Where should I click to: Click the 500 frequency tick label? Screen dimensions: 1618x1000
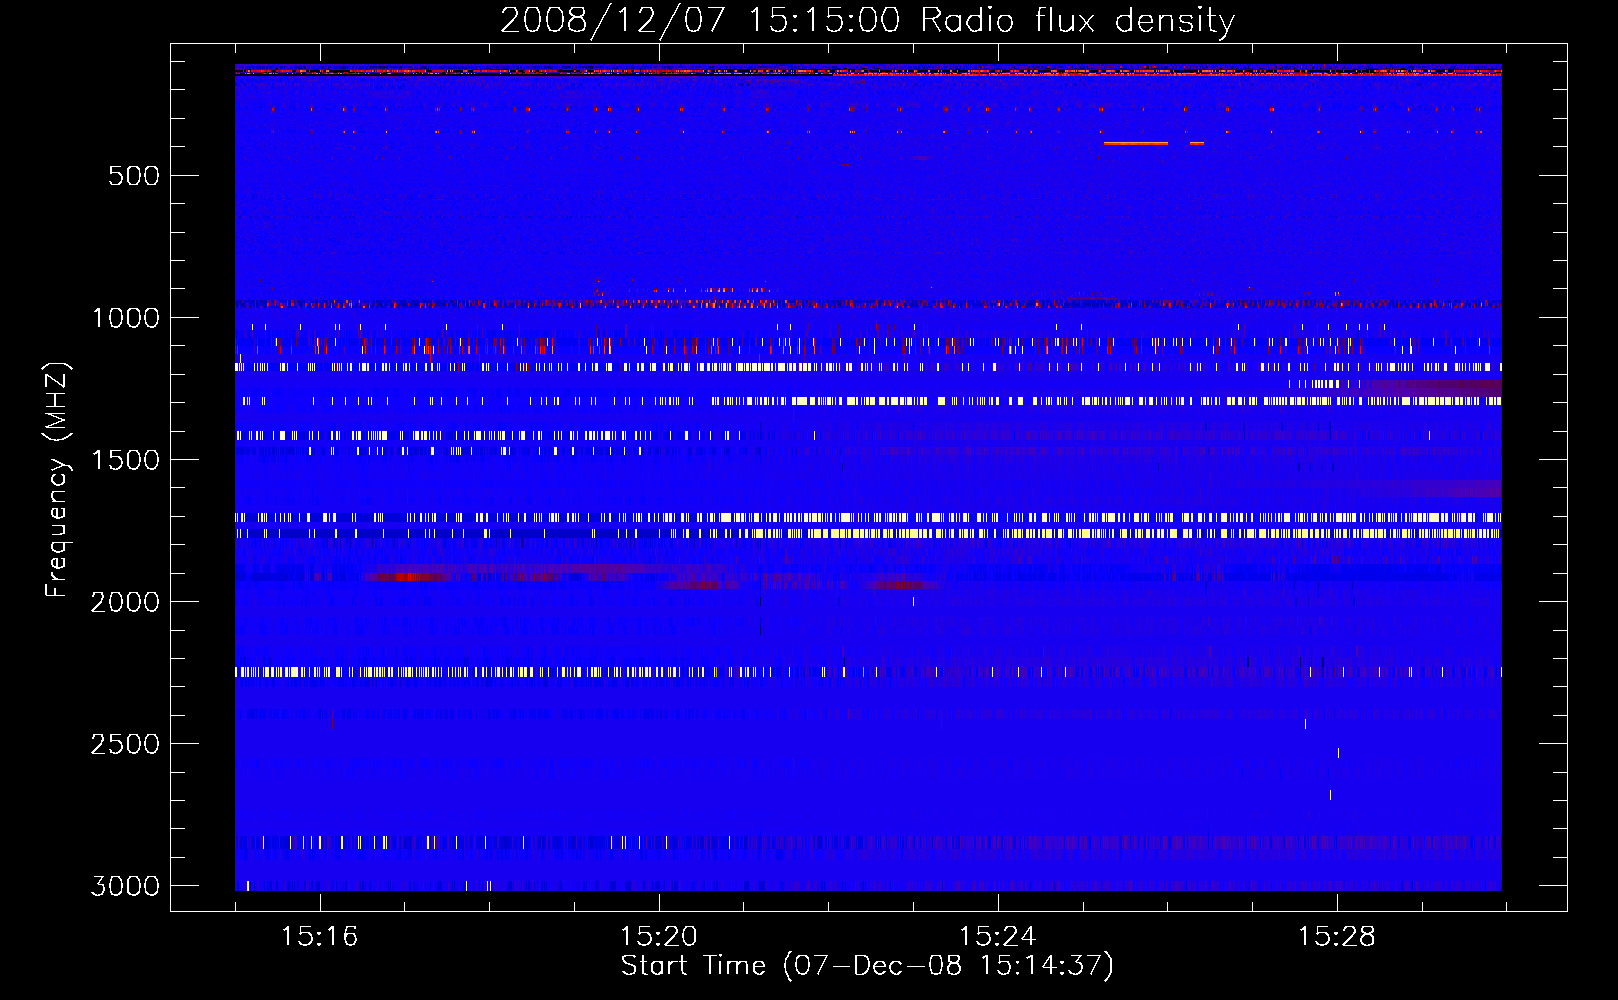point(134,176)
